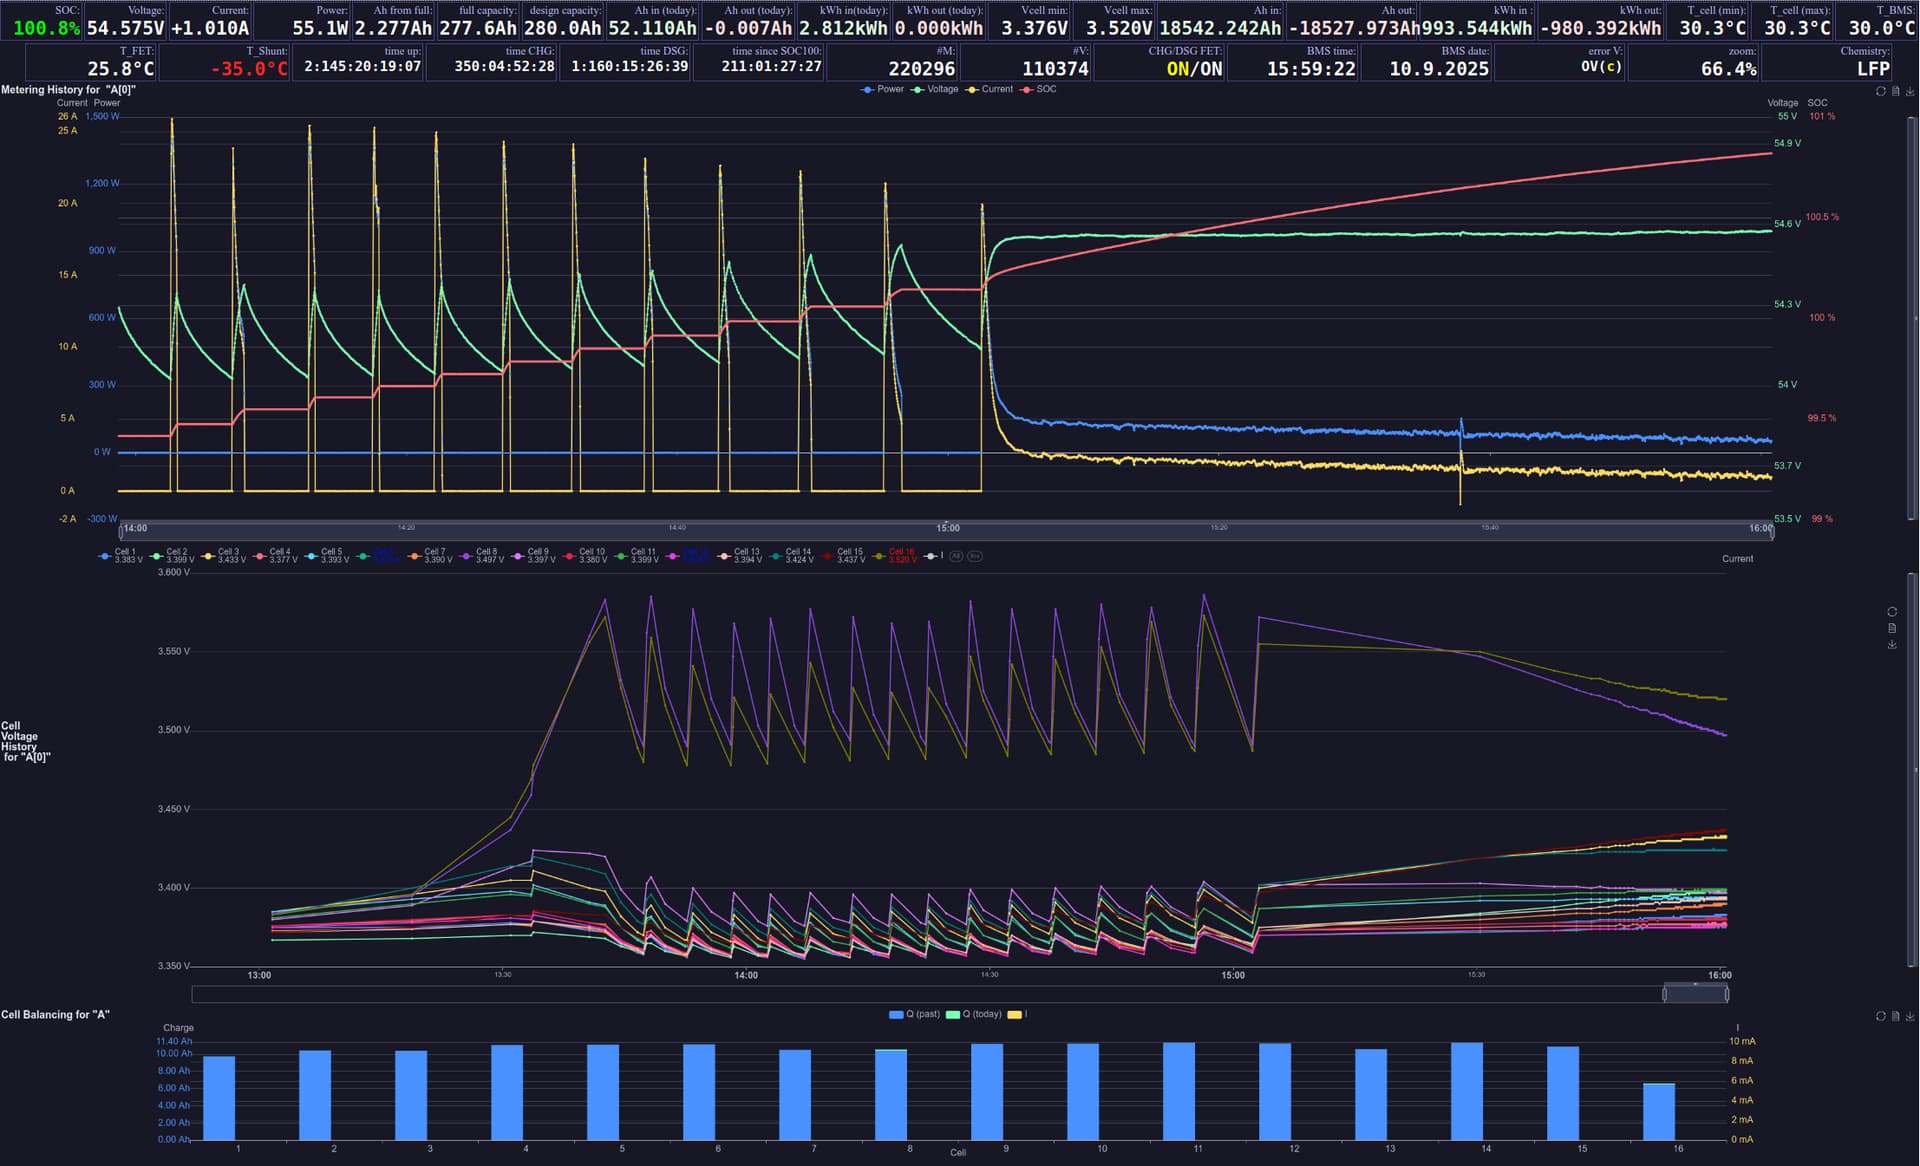1920x1166 pixels.
Task: Click the CHG/DSG FET ON/ON status field
Action: [x=1194, y=68]
